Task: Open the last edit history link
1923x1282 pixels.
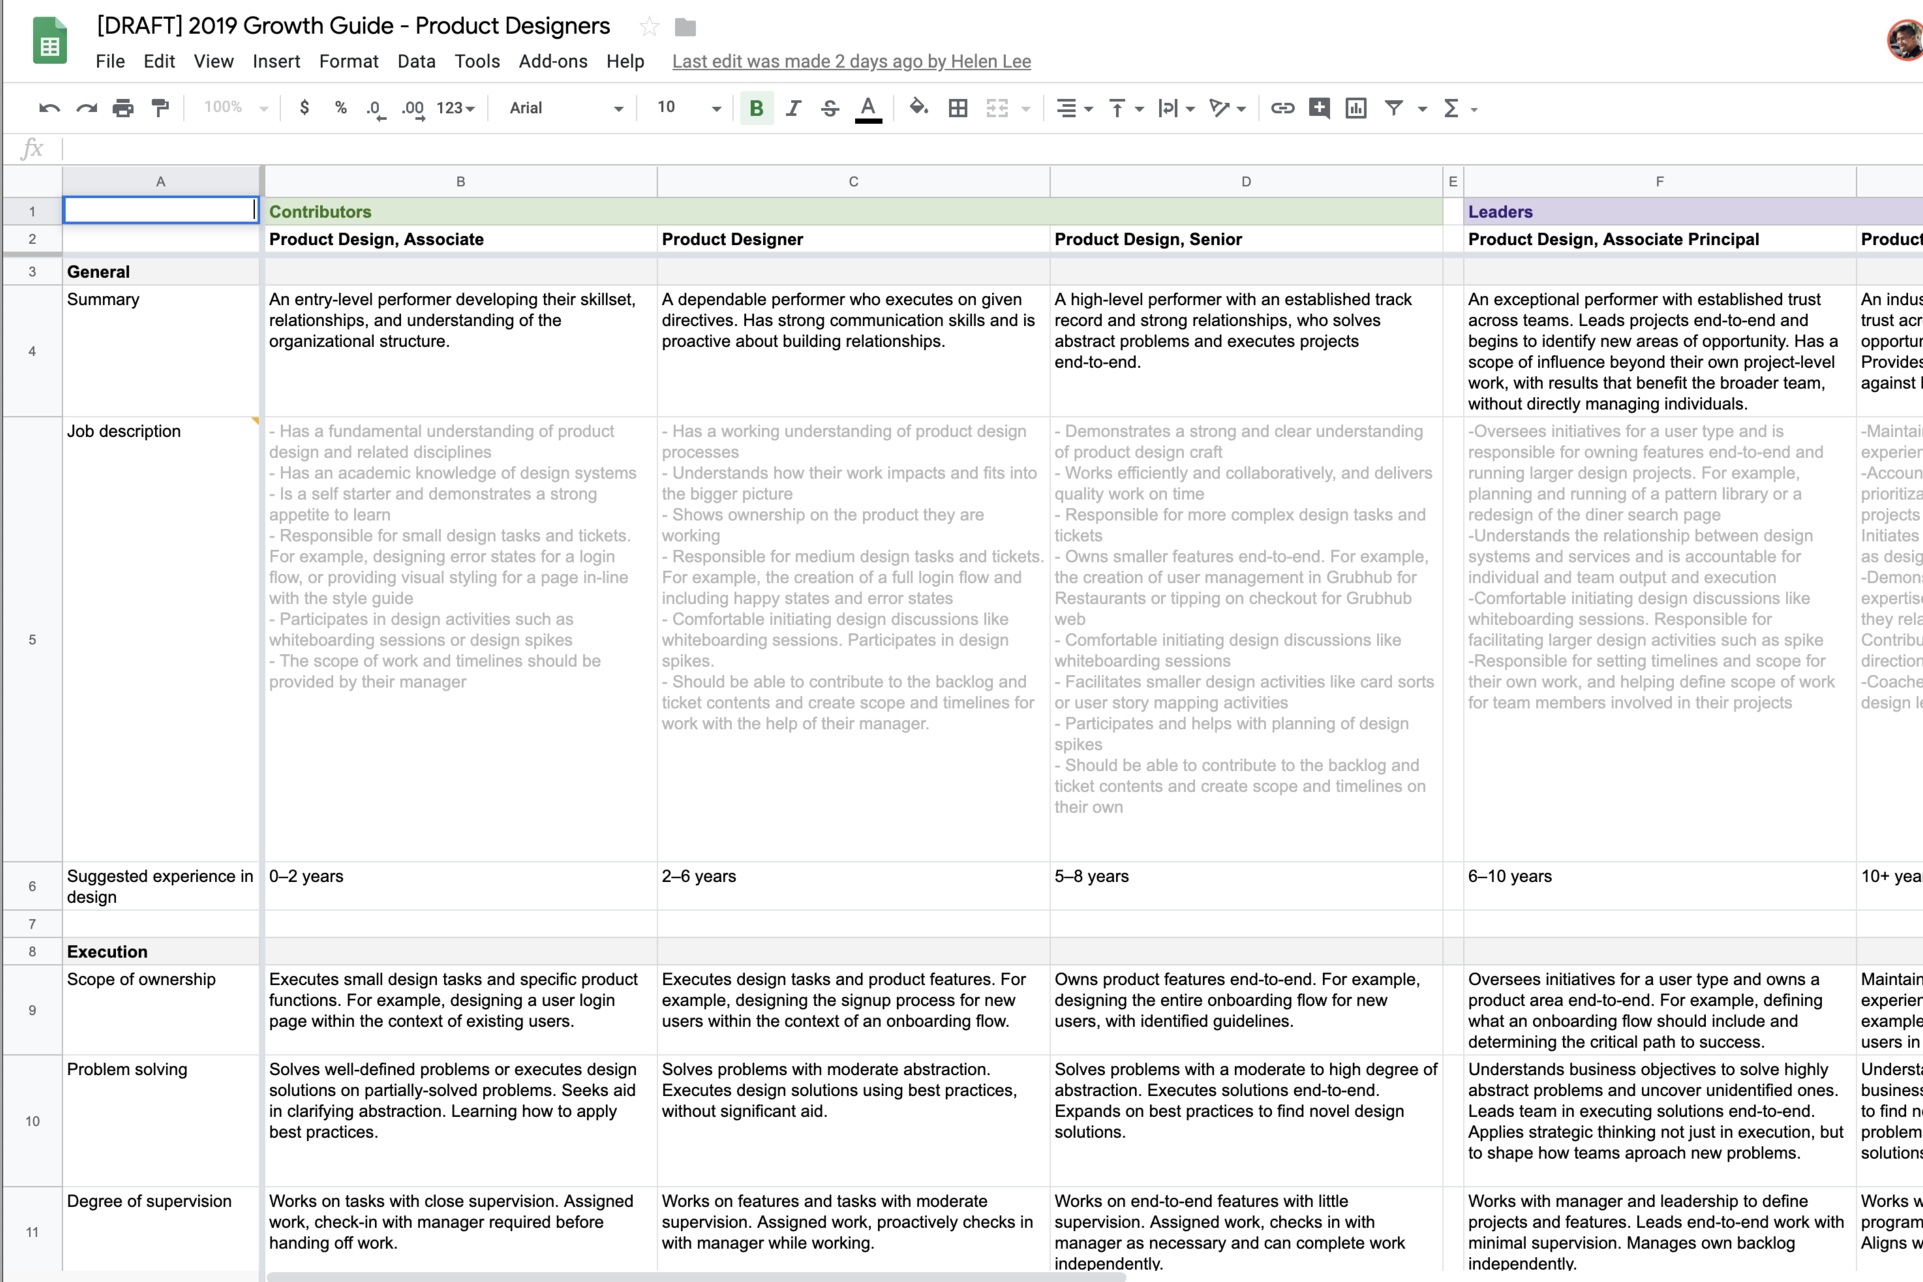Action: [851, 61]
